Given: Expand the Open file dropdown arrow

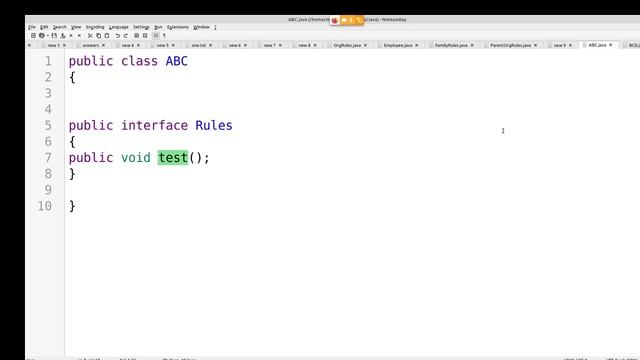Looking at the screenshot, I should [x=47, y=36].
